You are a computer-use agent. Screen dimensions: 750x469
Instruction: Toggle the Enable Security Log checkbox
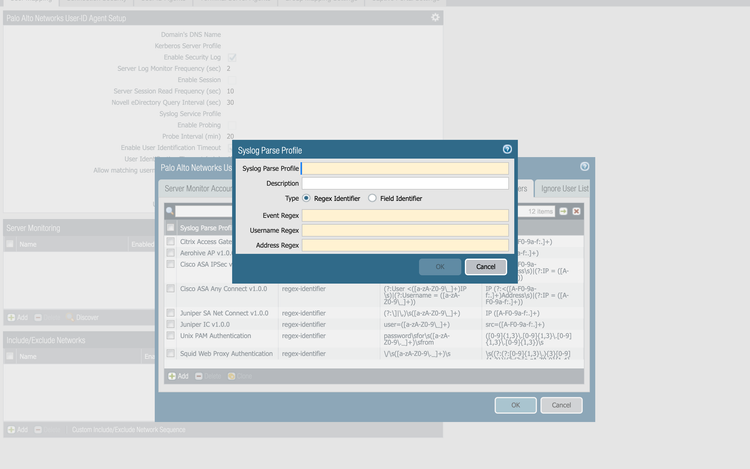click(232, 57)
